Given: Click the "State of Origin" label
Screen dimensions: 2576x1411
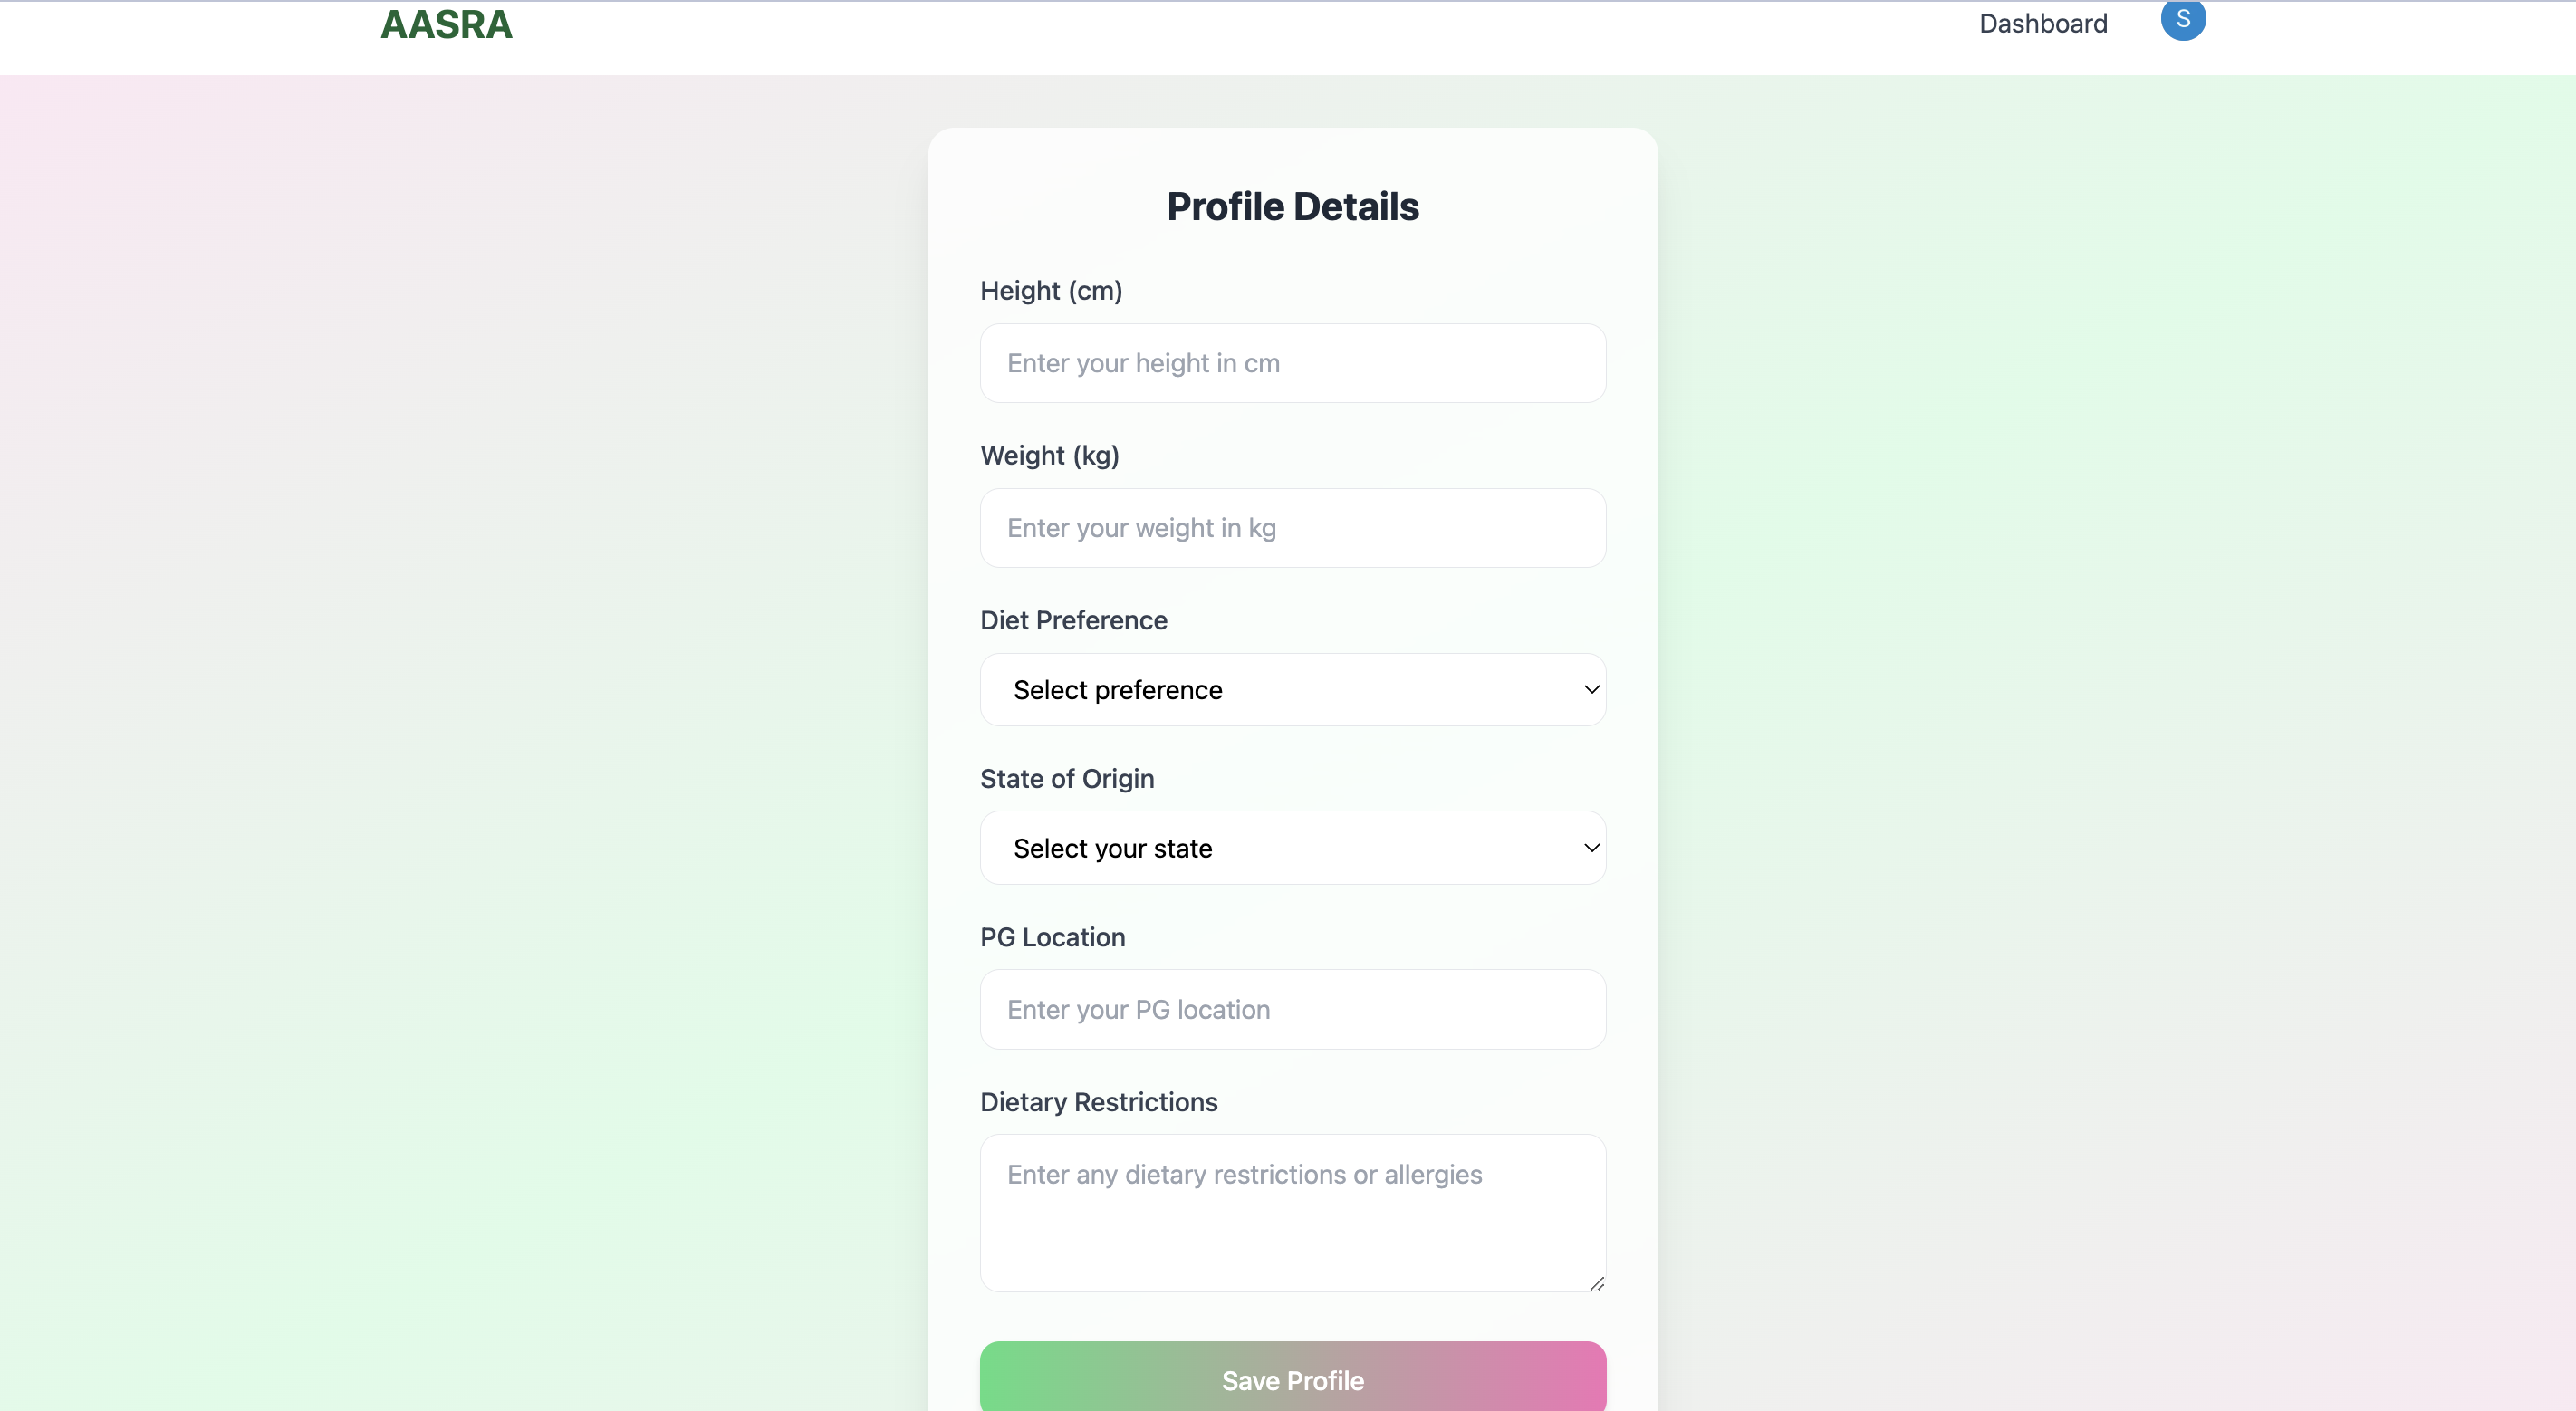Looking at the screenshot, I should (x=1066, y=779).
